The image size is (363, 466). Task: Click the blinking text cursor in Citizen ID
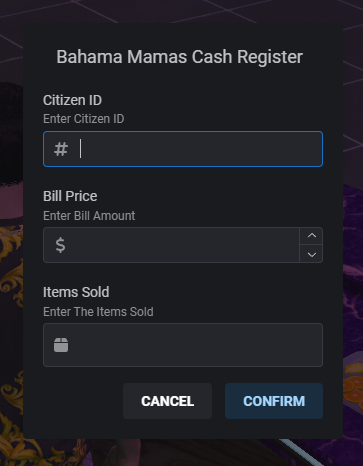pyautogui.click(x=80, y=149)
